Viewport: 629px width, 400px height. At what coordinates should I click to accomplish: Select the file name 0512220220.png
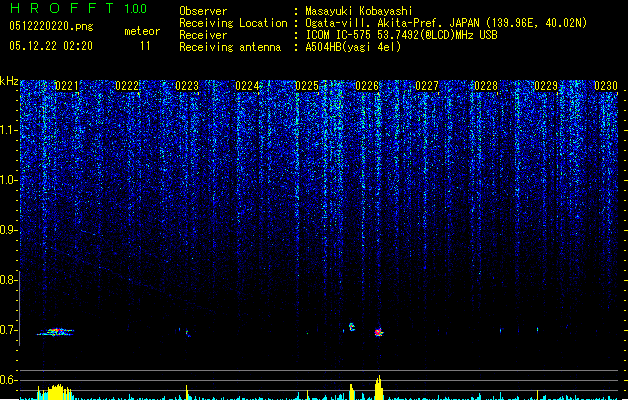51,26
